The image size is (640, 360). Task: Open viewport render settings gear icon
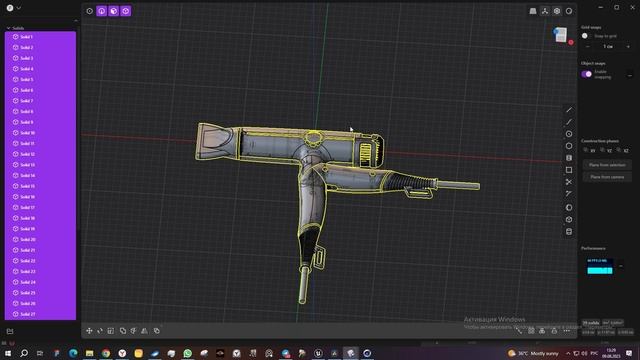557,11
